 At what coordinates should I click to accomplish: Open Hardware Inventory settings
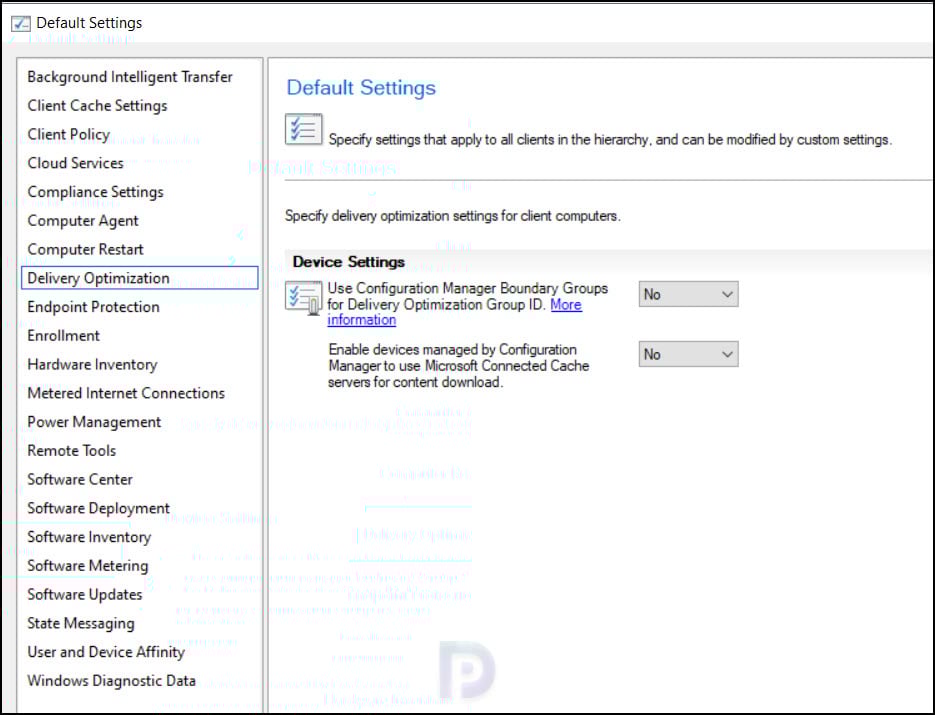[x=92, y=364]
